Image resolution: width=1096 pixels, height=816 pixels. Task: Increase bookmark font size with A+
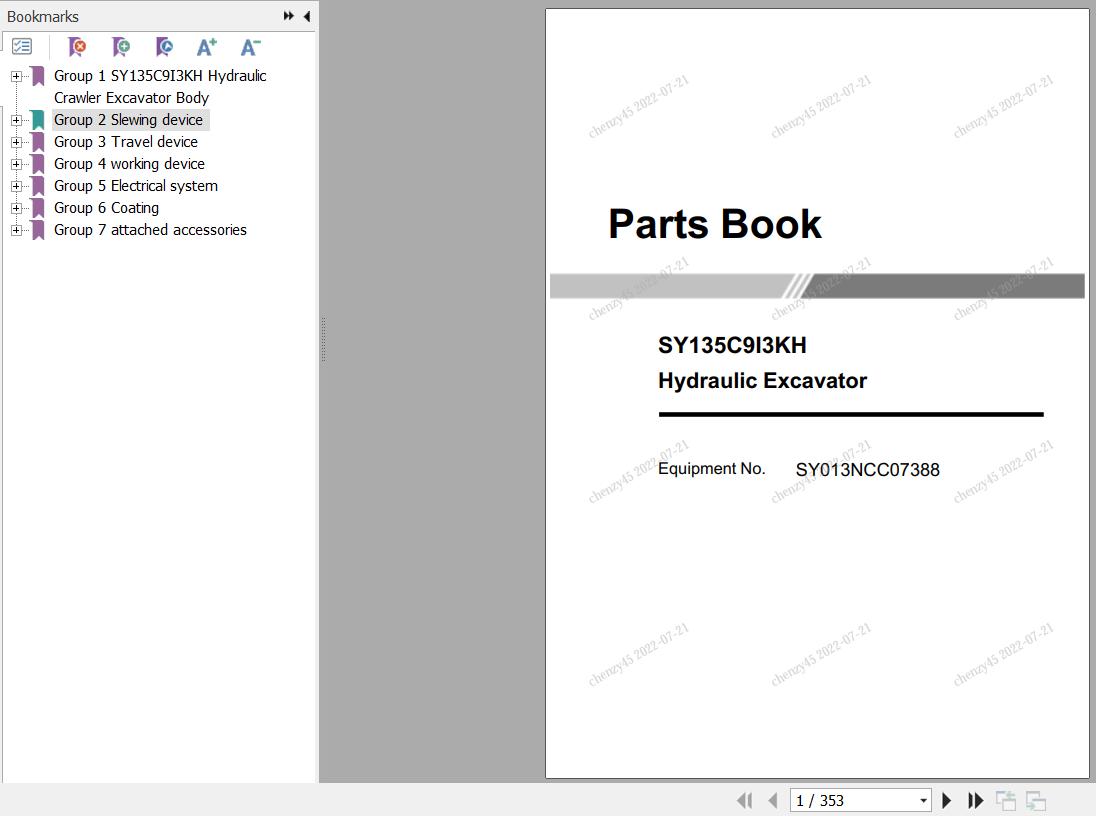tap(207, 47)
